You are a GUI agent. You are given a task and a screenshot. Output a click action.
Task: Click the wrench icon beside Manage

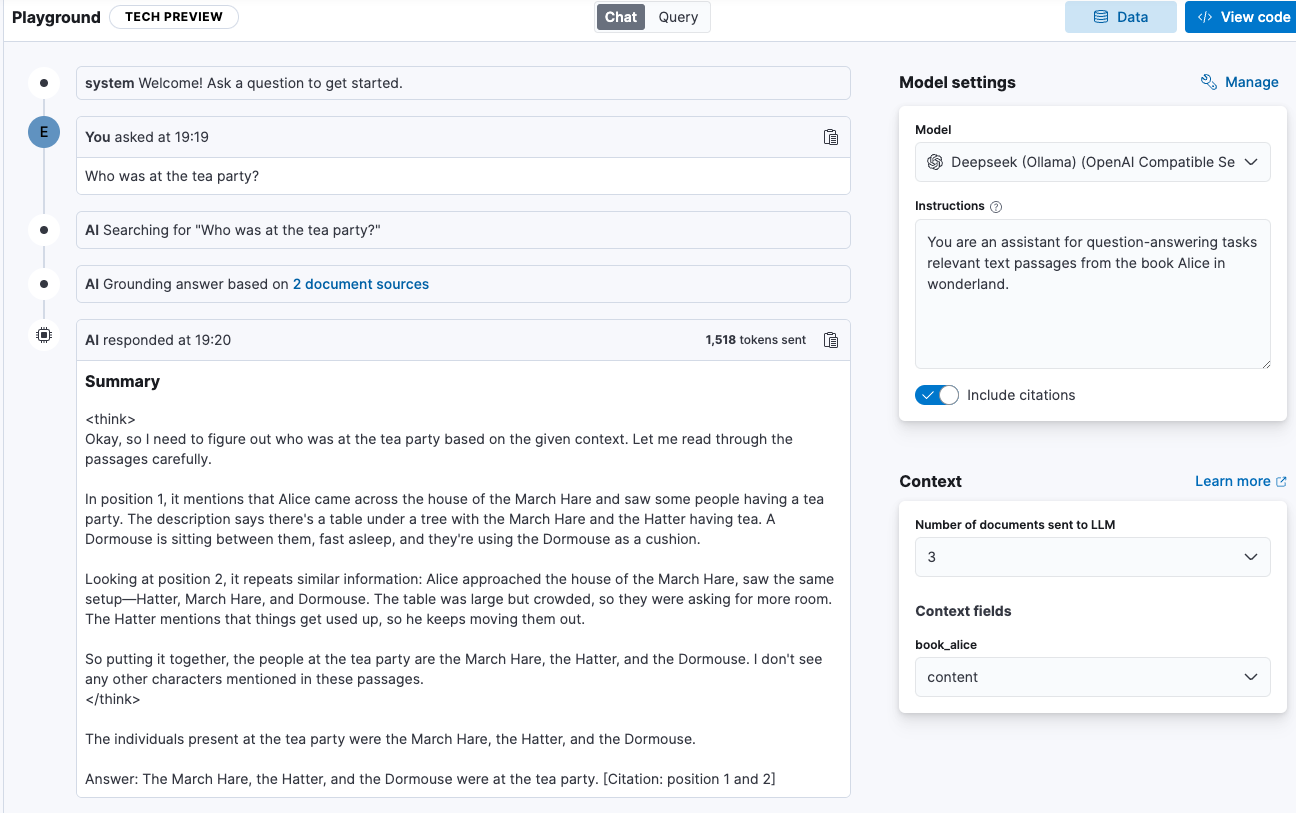coord(1208,82)
